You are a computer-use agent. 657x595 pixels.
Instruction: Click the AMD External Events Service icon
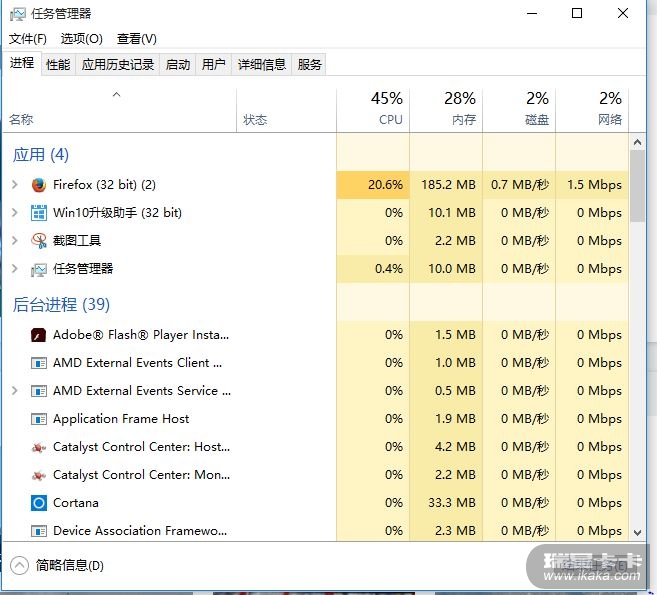coord(39,391)
